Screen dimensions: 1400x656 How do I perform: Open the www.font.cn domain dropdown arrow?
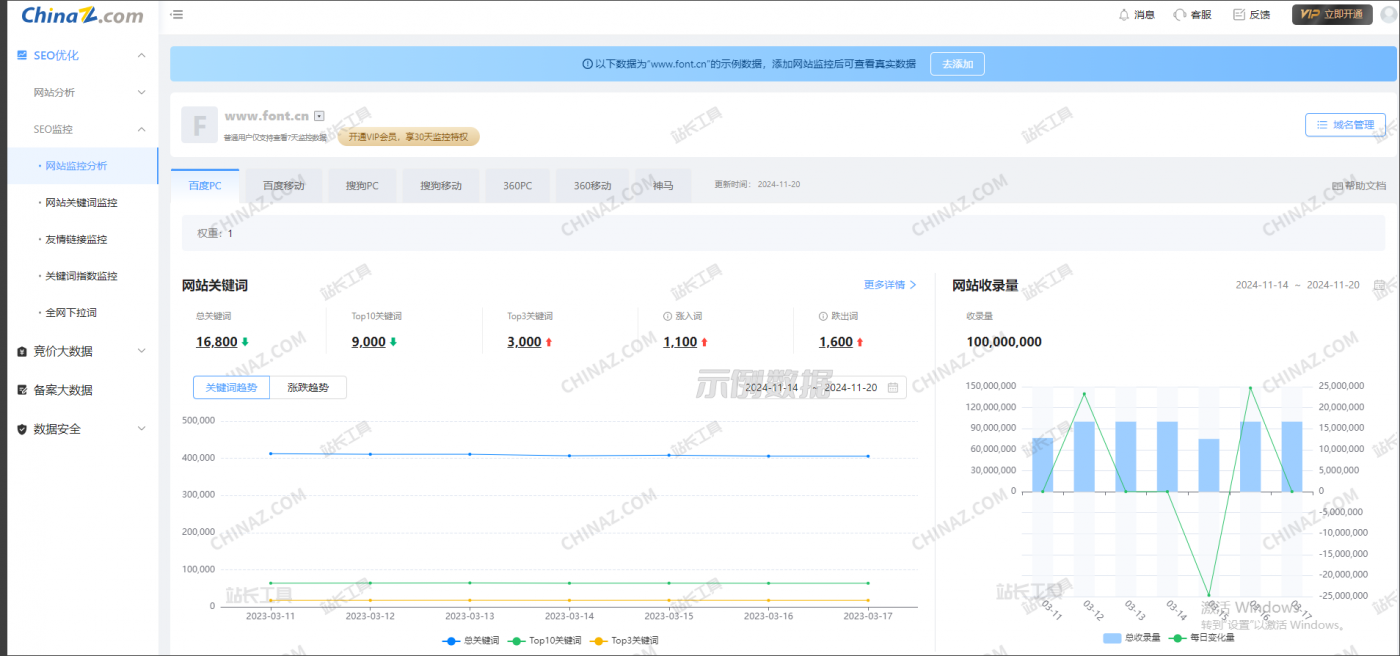[x=319, y=116]
